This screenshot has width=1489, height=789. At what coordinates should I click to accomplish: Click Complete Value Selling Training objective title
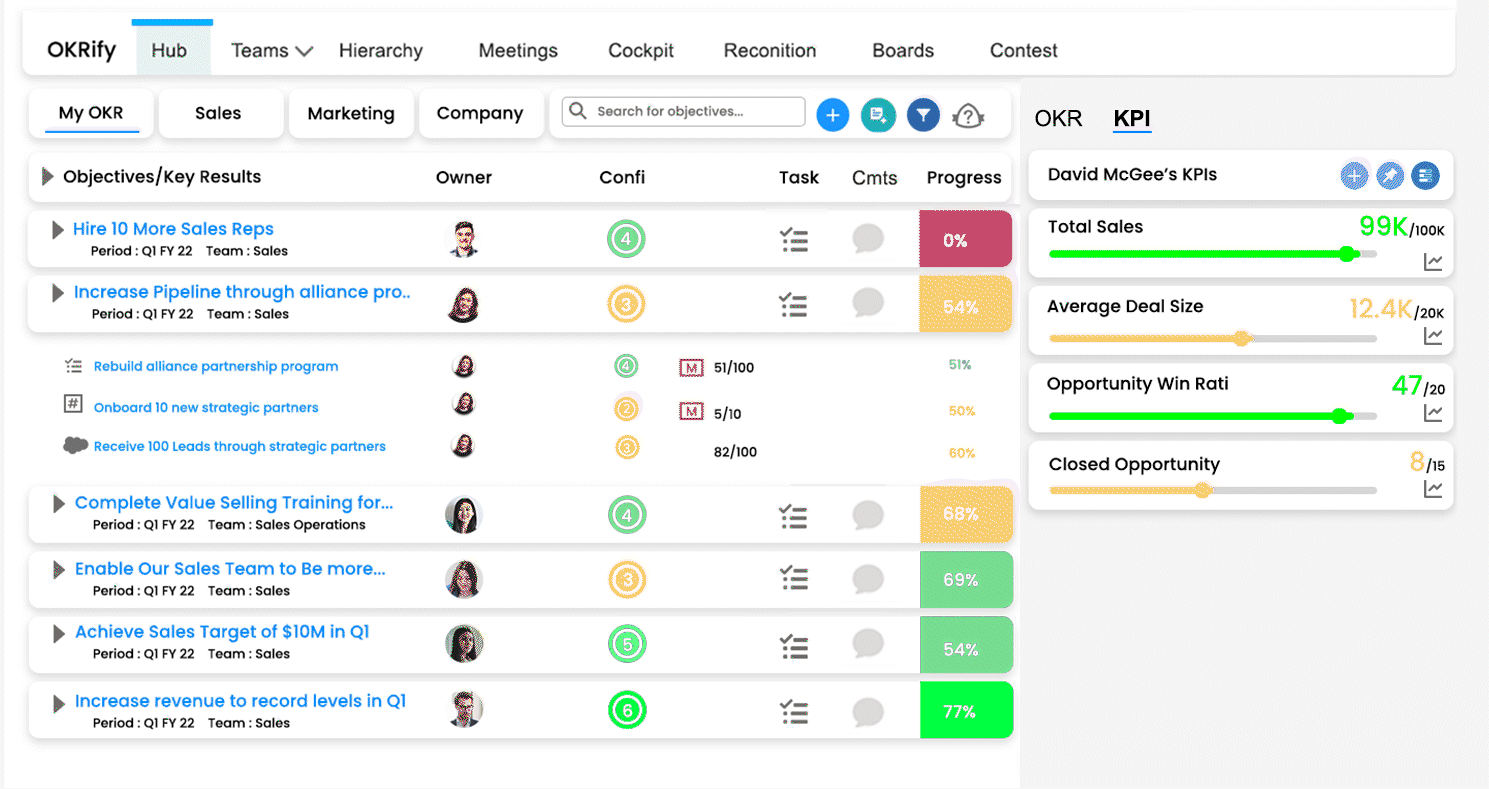234,503
